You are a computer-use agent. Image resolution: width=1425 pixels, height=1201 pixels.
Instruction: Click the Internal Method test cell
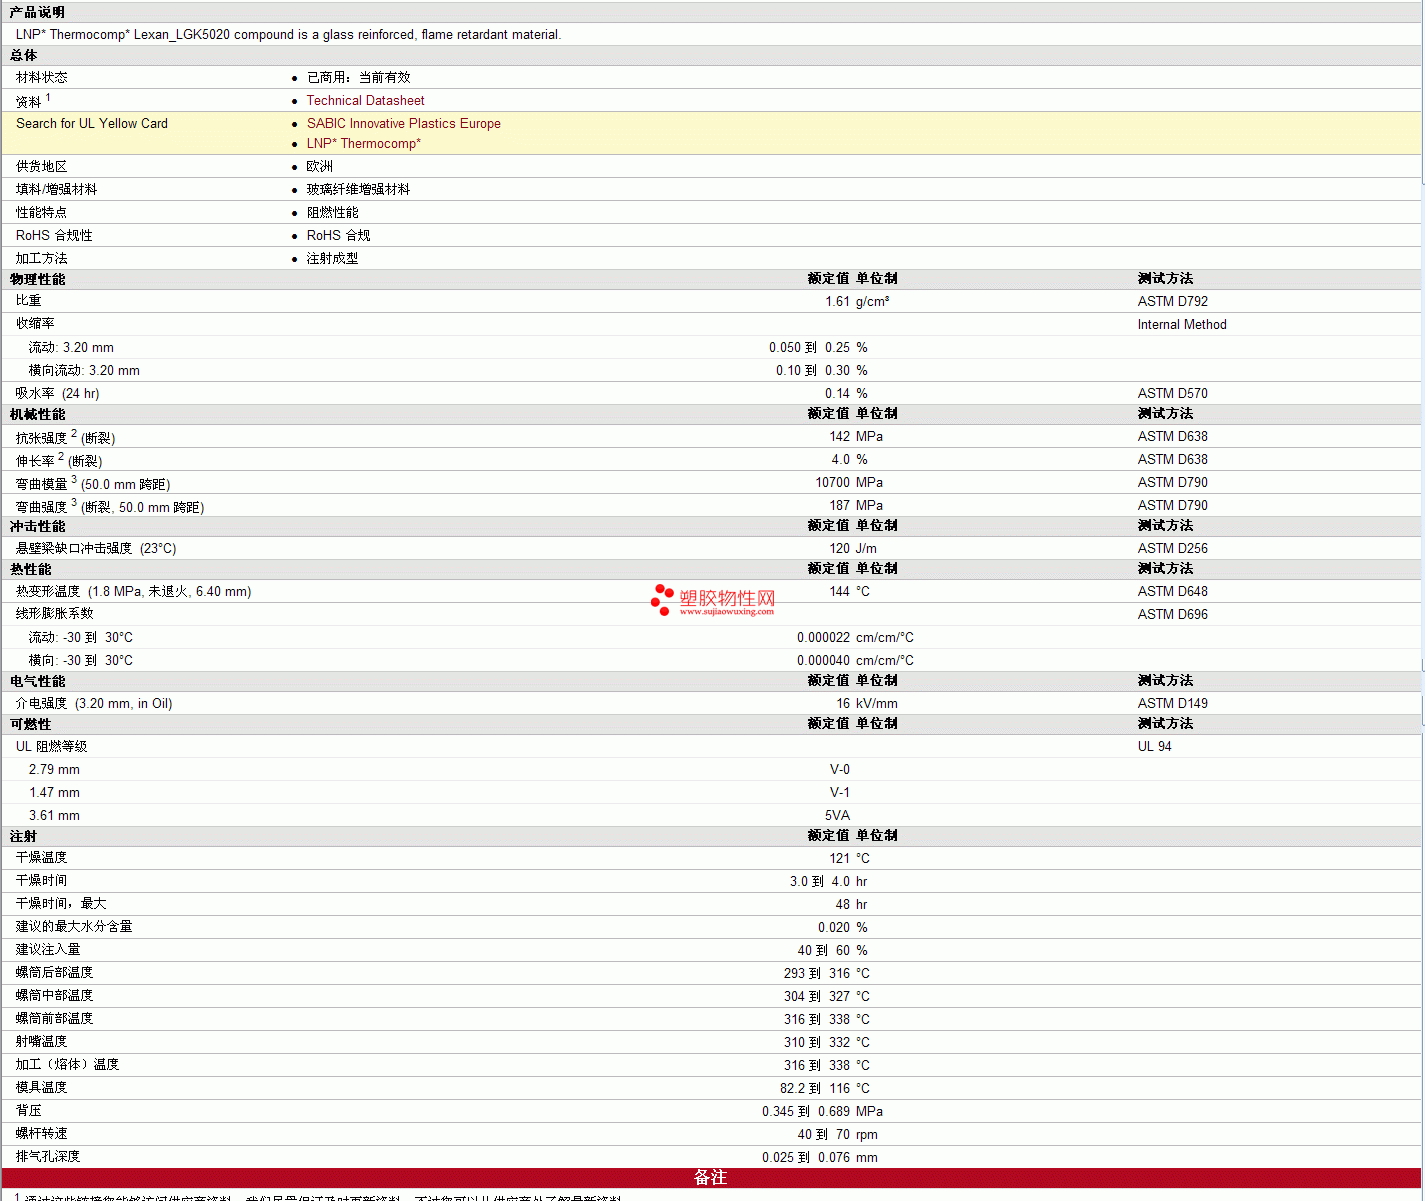pos(1181,325)
